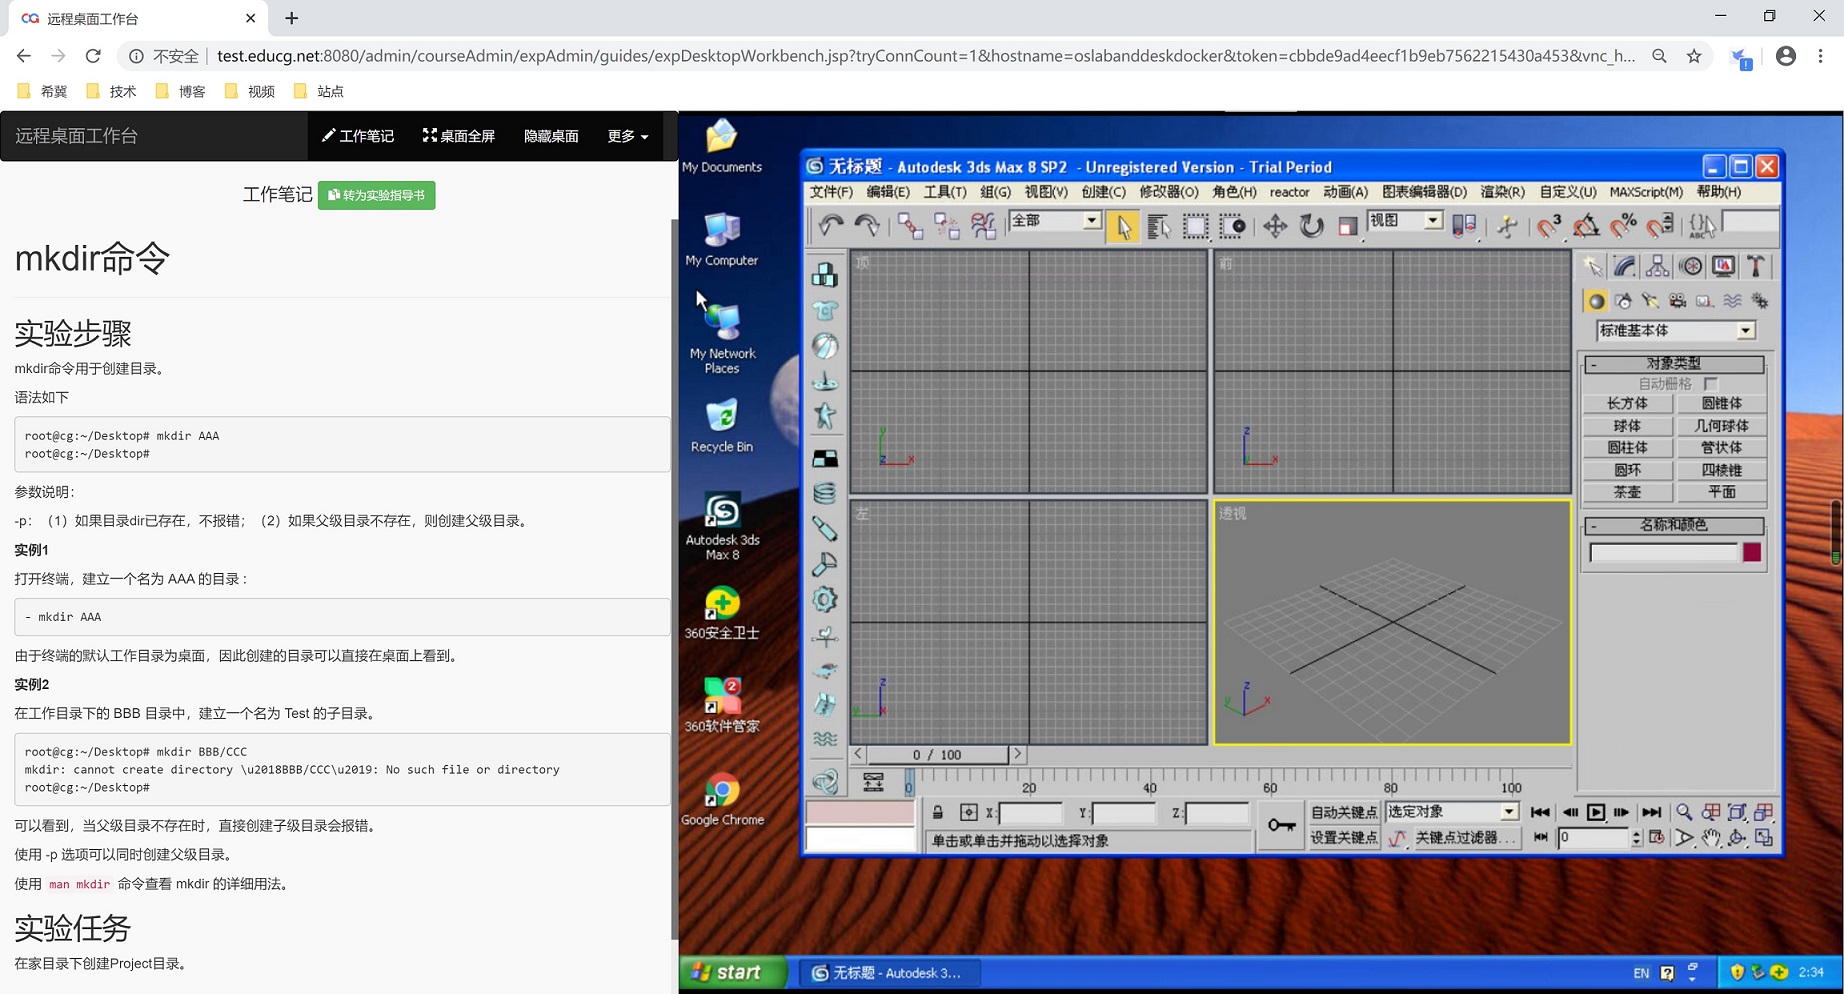Switch to Display command panel tab
The width and height of the screenshot is (1844, 994).
coord(1724,266)
